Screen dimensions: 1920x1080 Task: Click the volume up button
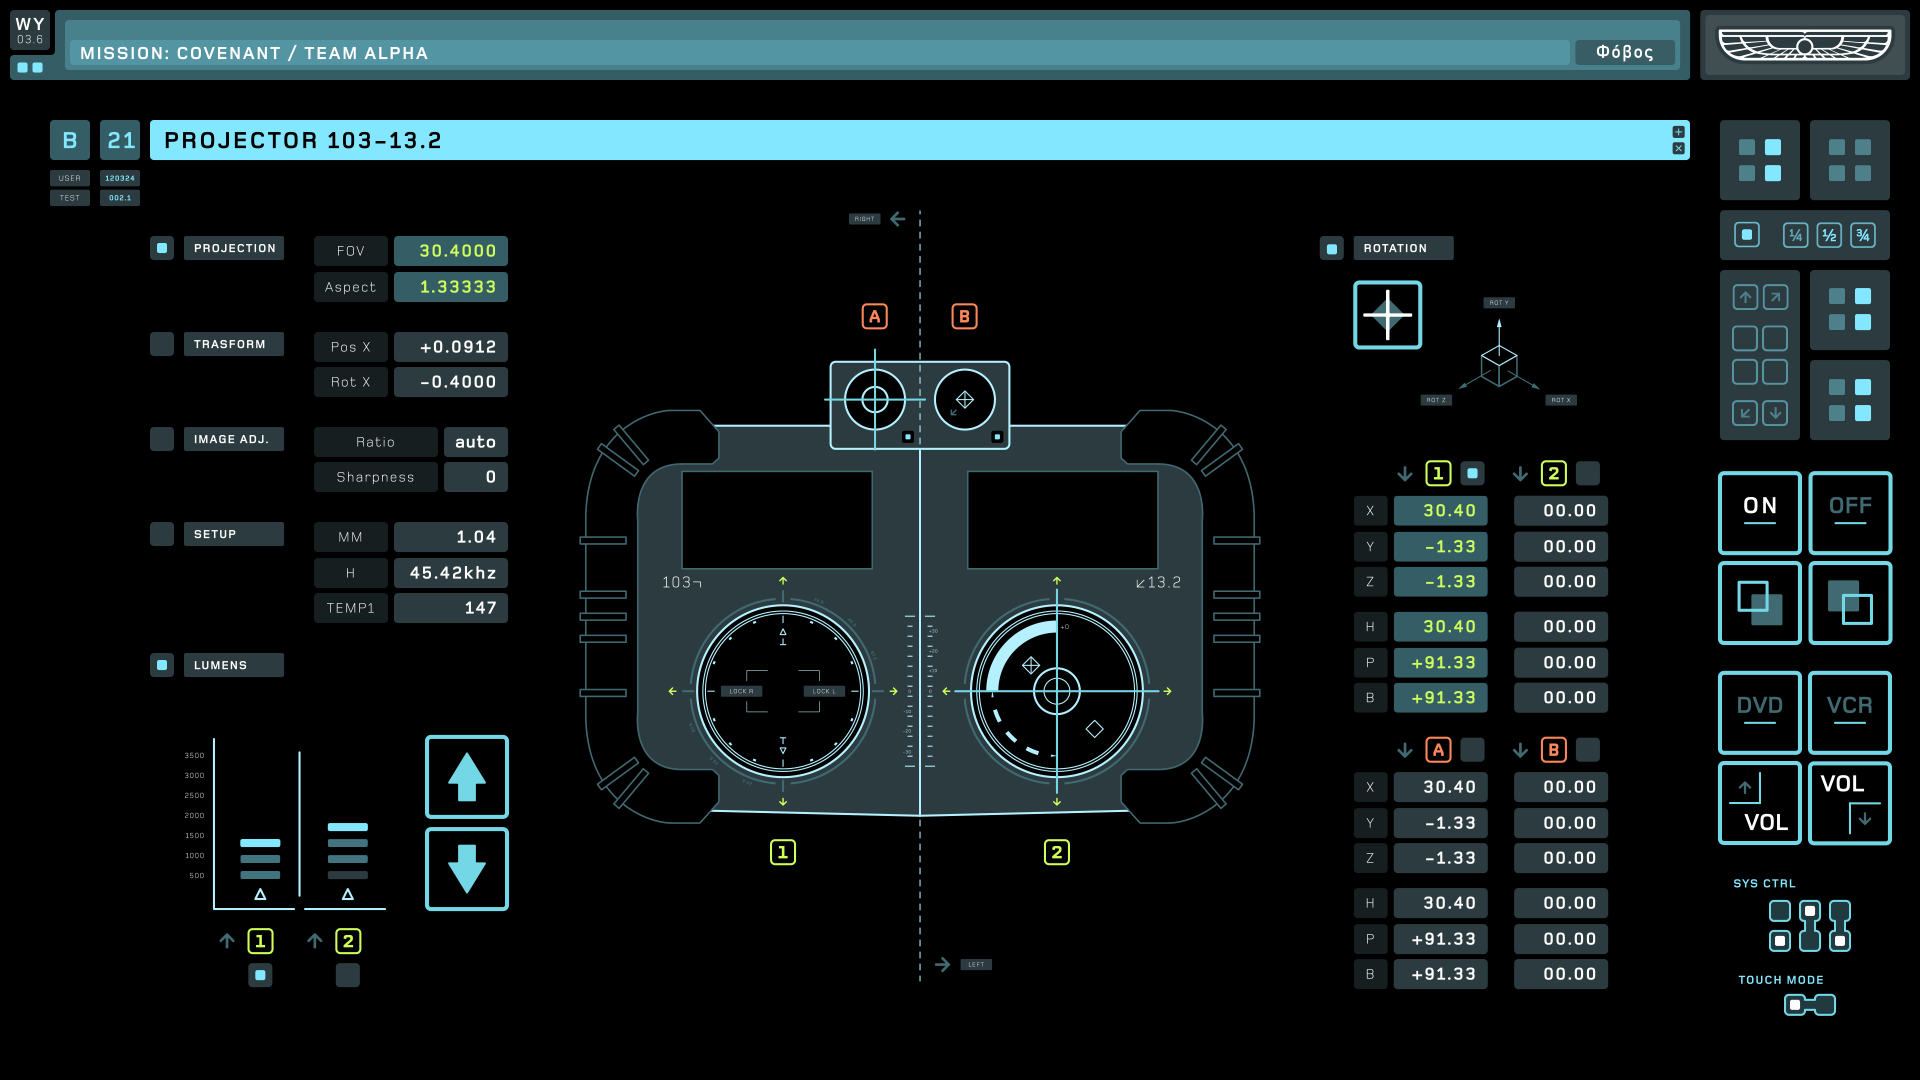pyautogui.click(x=1759, y=803)
